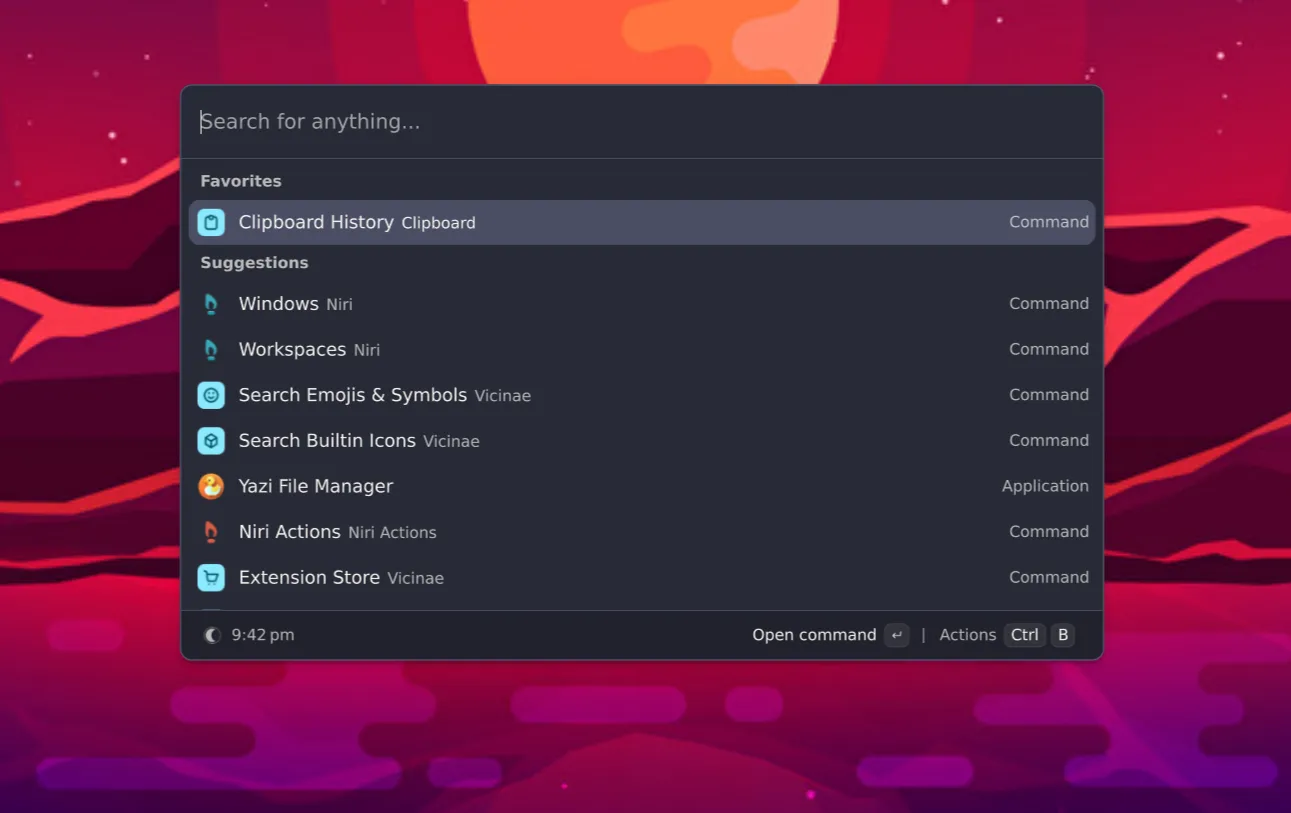
Task: Click 'Command' label on the Workspaces row
Action: [1049, 349]
